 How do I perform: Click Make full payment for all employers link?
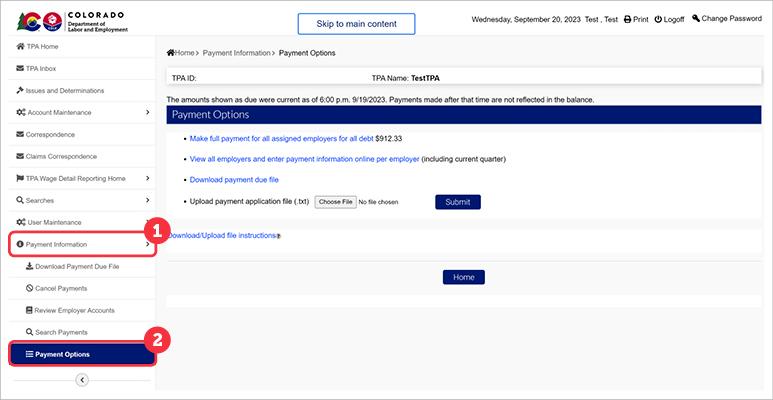281,138
